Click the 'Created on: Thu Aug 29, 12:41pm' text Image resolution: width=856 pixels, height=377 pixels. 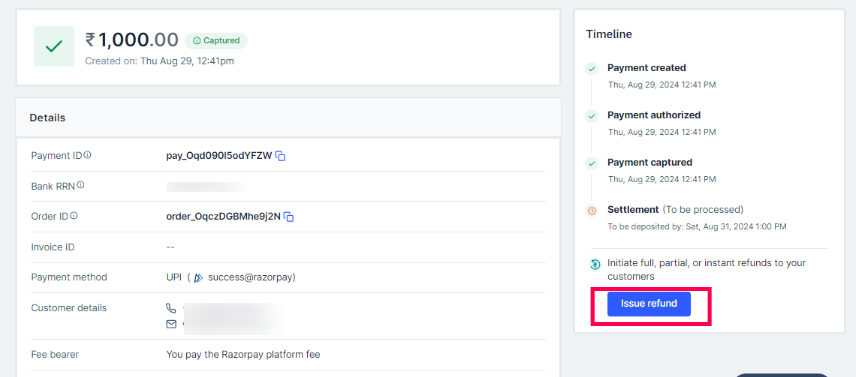pos(159,61)
